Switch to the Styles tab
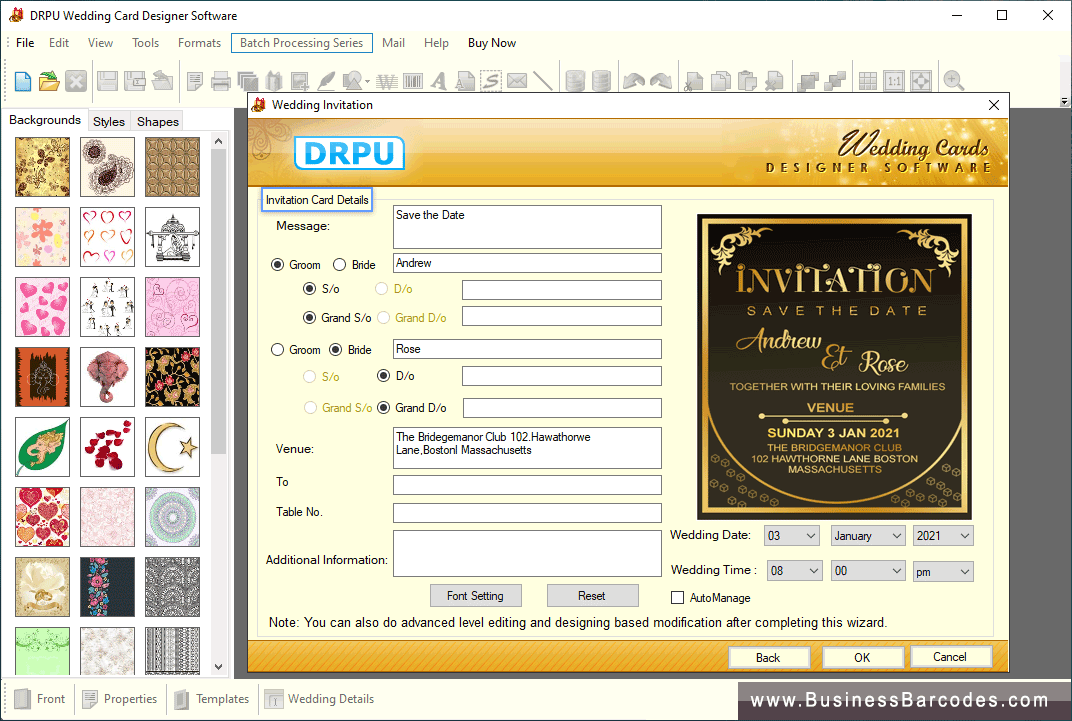Screen dimensions: 1072x721 tap(109, 122)
